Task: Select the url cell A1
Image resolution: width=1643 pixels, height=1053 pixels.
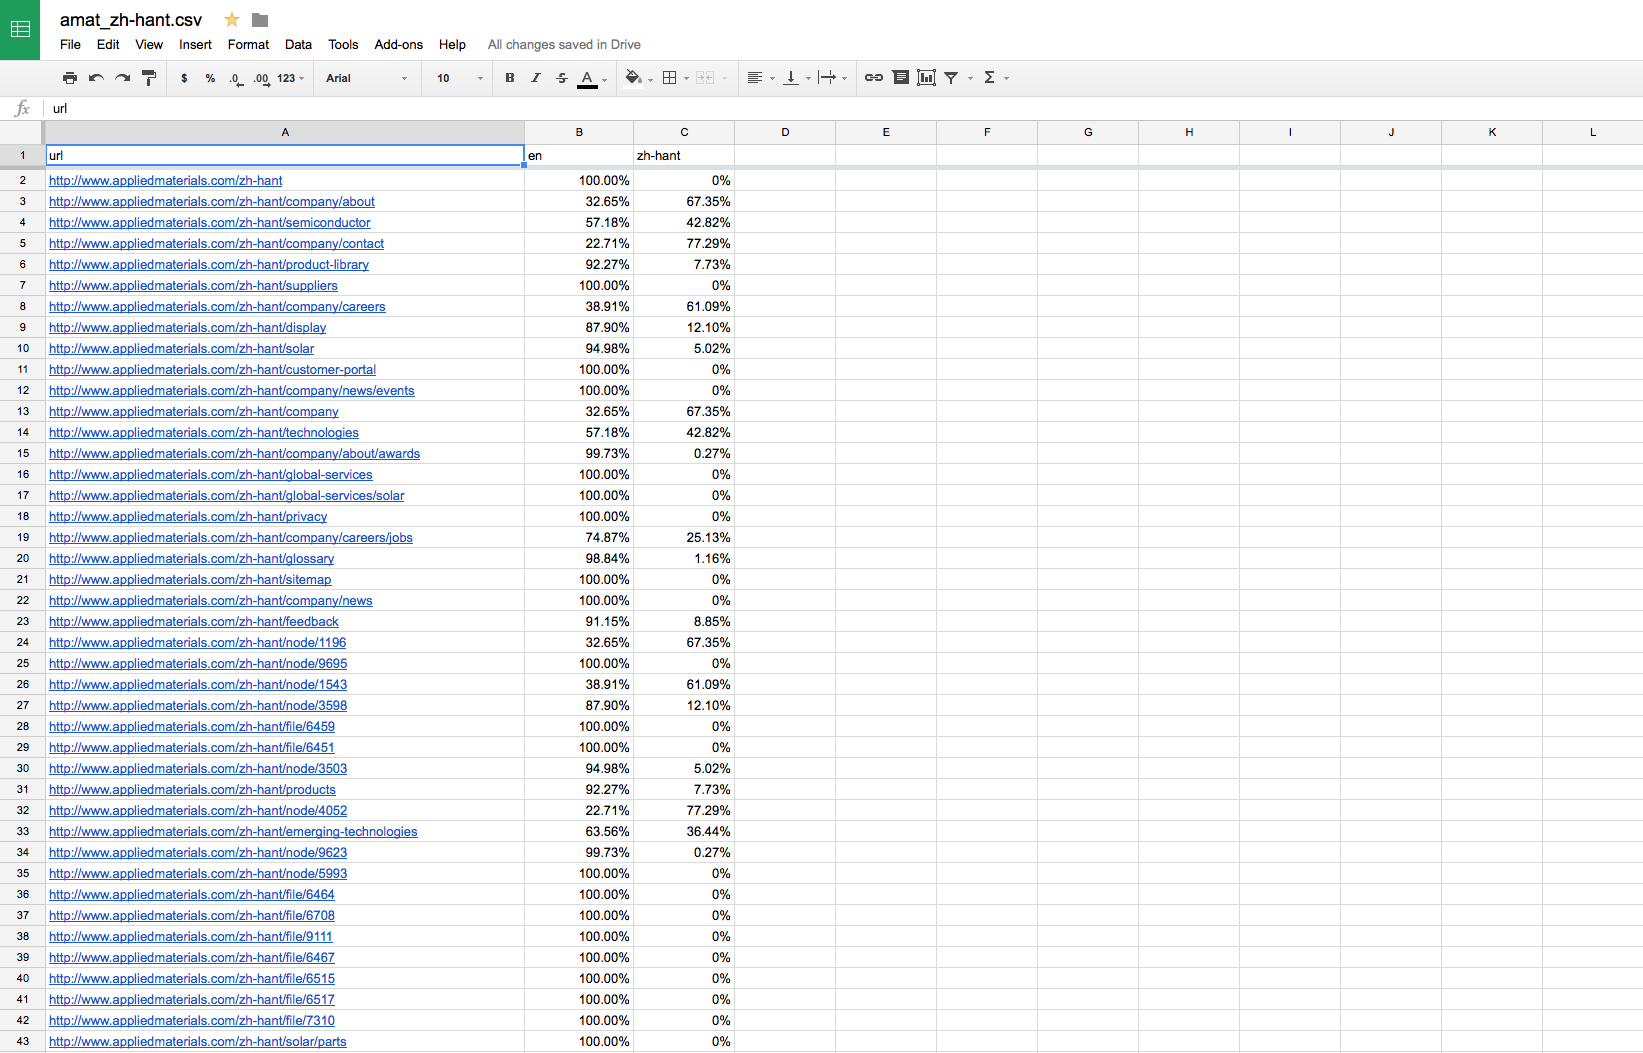Action: pos(285,155)
